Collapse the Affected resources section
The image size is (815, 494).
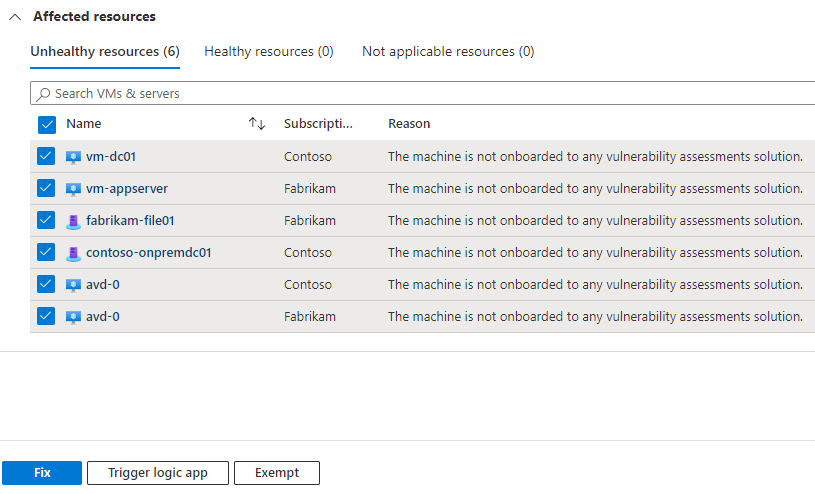click(x=15, y=17)
